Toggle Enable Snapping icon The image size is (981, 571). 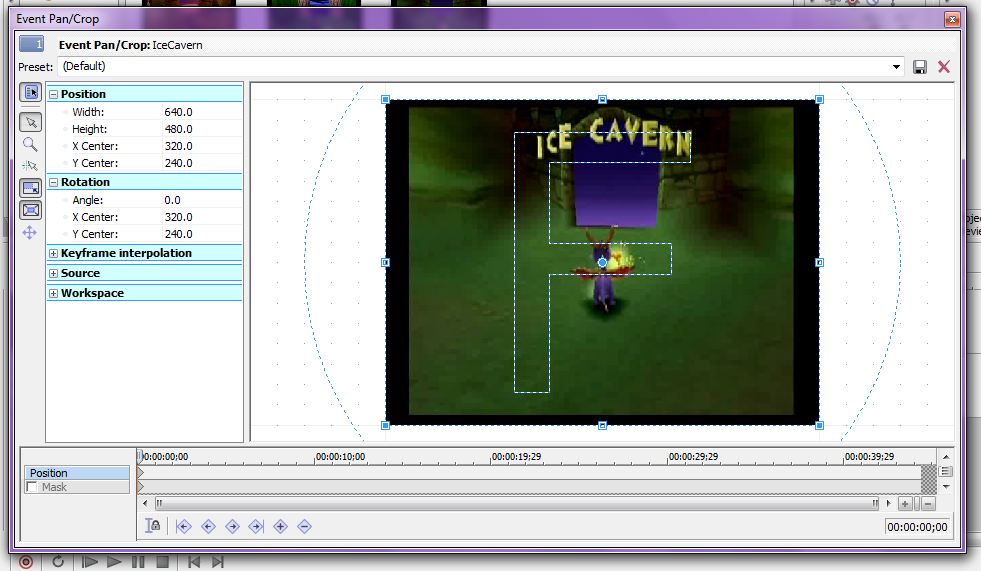tap(30, 166)
